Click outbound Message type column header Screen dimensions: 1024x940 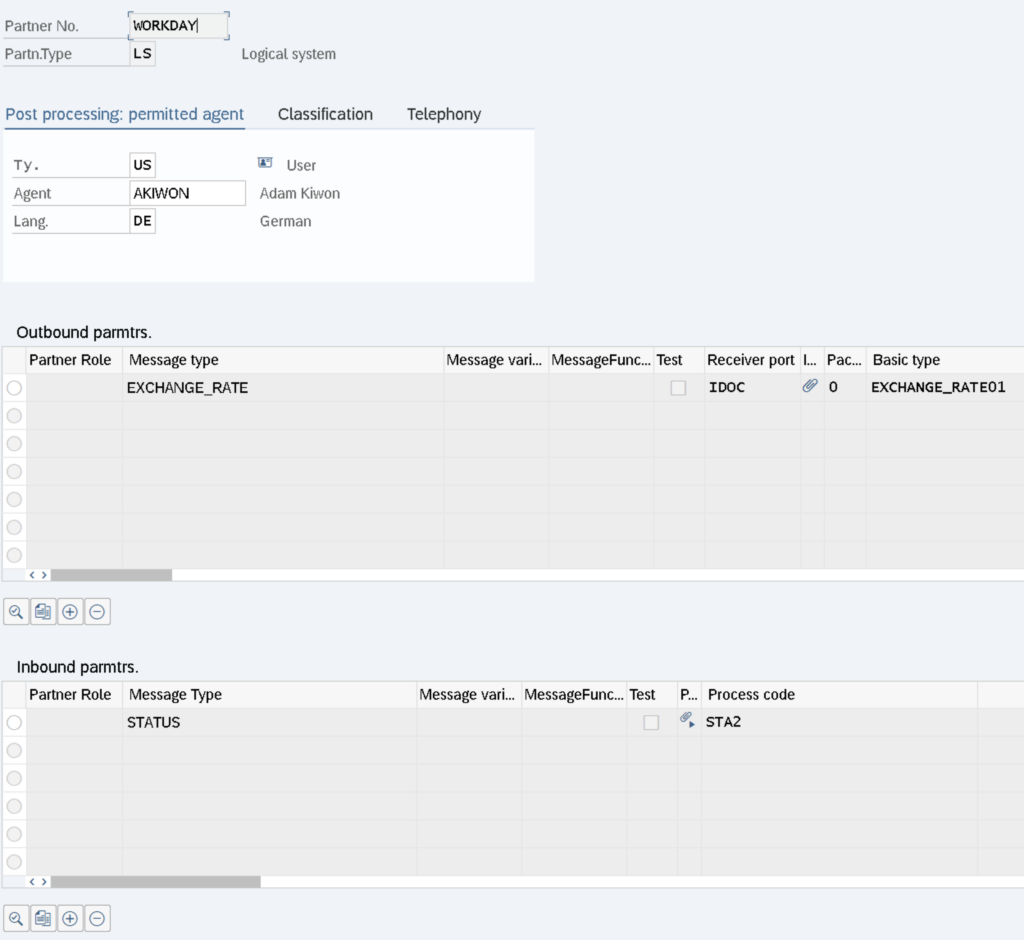pyautogui.click(x=283, y=360)
